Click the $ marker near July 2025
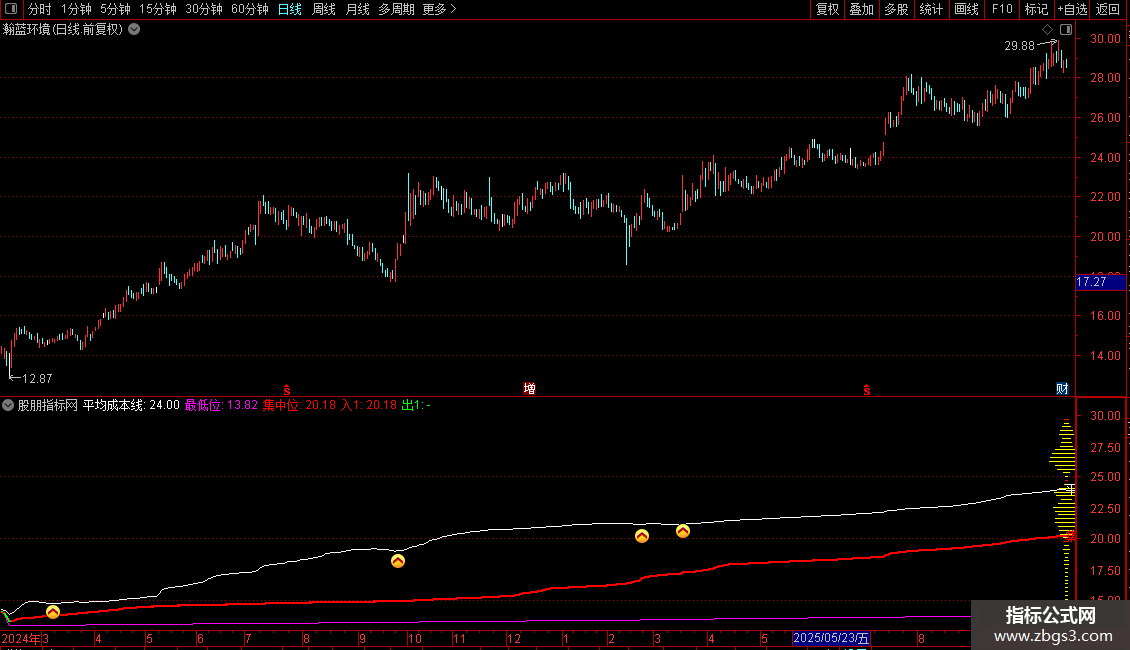The height and width of the screenshot is (650, 1130). coord(867,390)
